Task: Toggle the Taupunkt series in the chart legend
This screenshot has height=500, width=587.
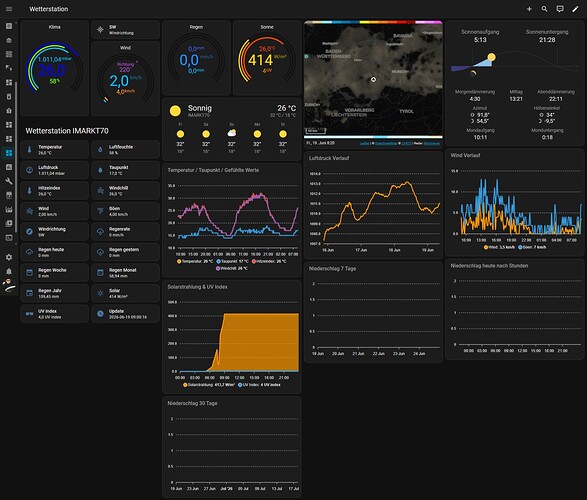Action: click(x=232, y=261)
